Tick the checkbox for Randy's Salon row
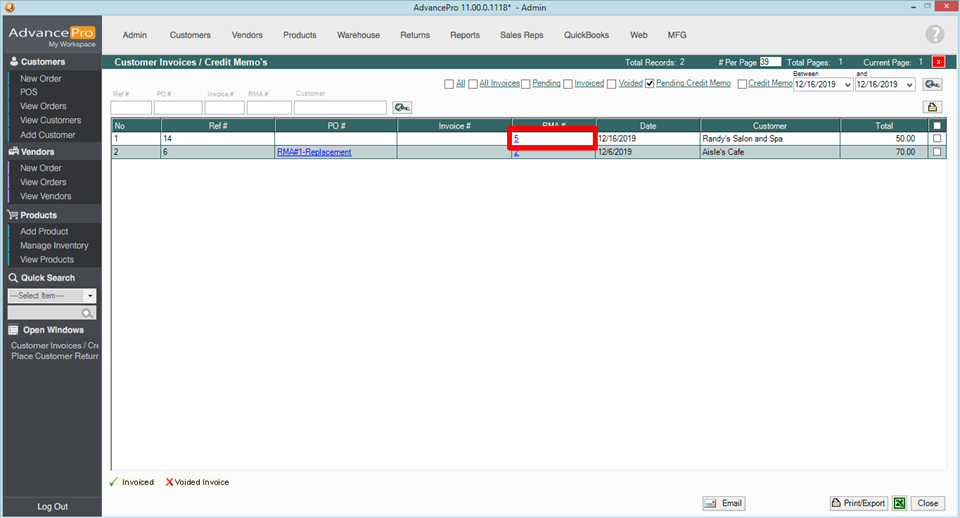This screenshot has height=518, width=960. (937, 139)
